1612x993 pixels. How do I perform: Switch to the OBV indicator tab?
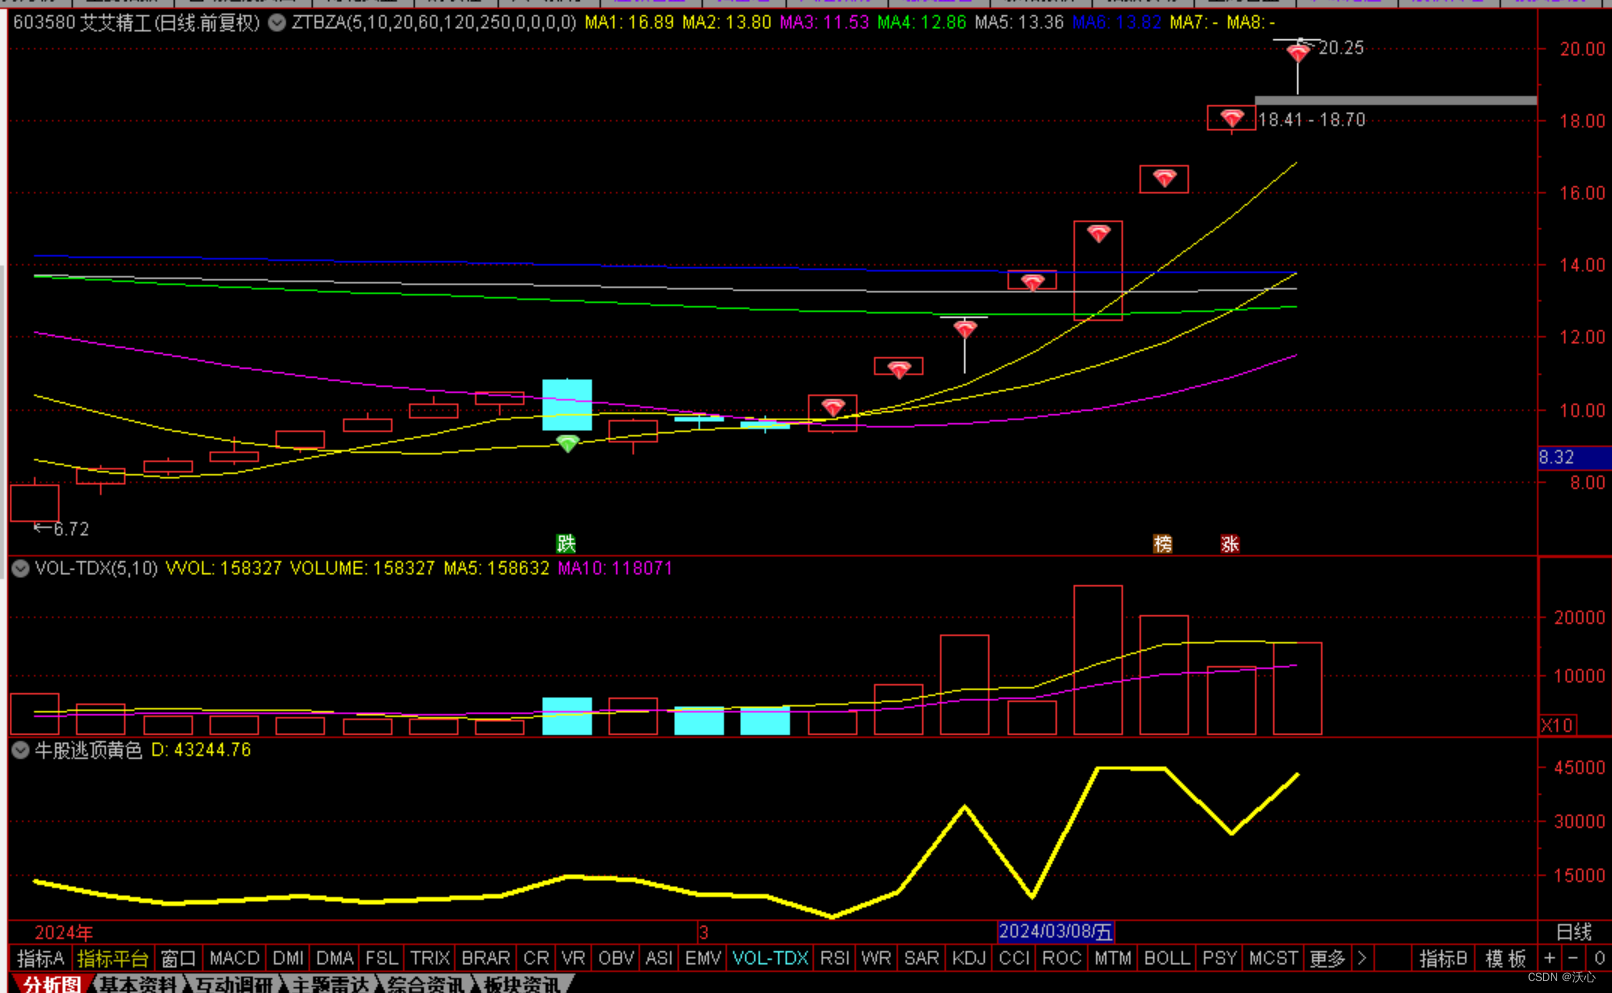click(x=616, y=958)
